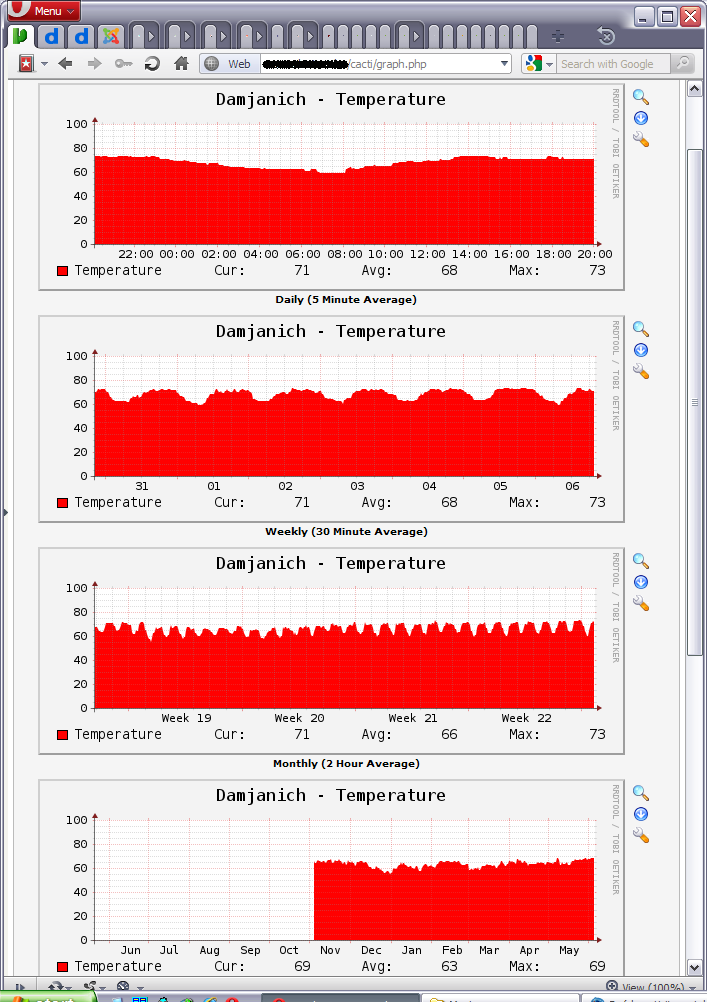Click the Web security badge in address bar
This screenshot has height=1002, width=707.
click(x=231, y=64)
